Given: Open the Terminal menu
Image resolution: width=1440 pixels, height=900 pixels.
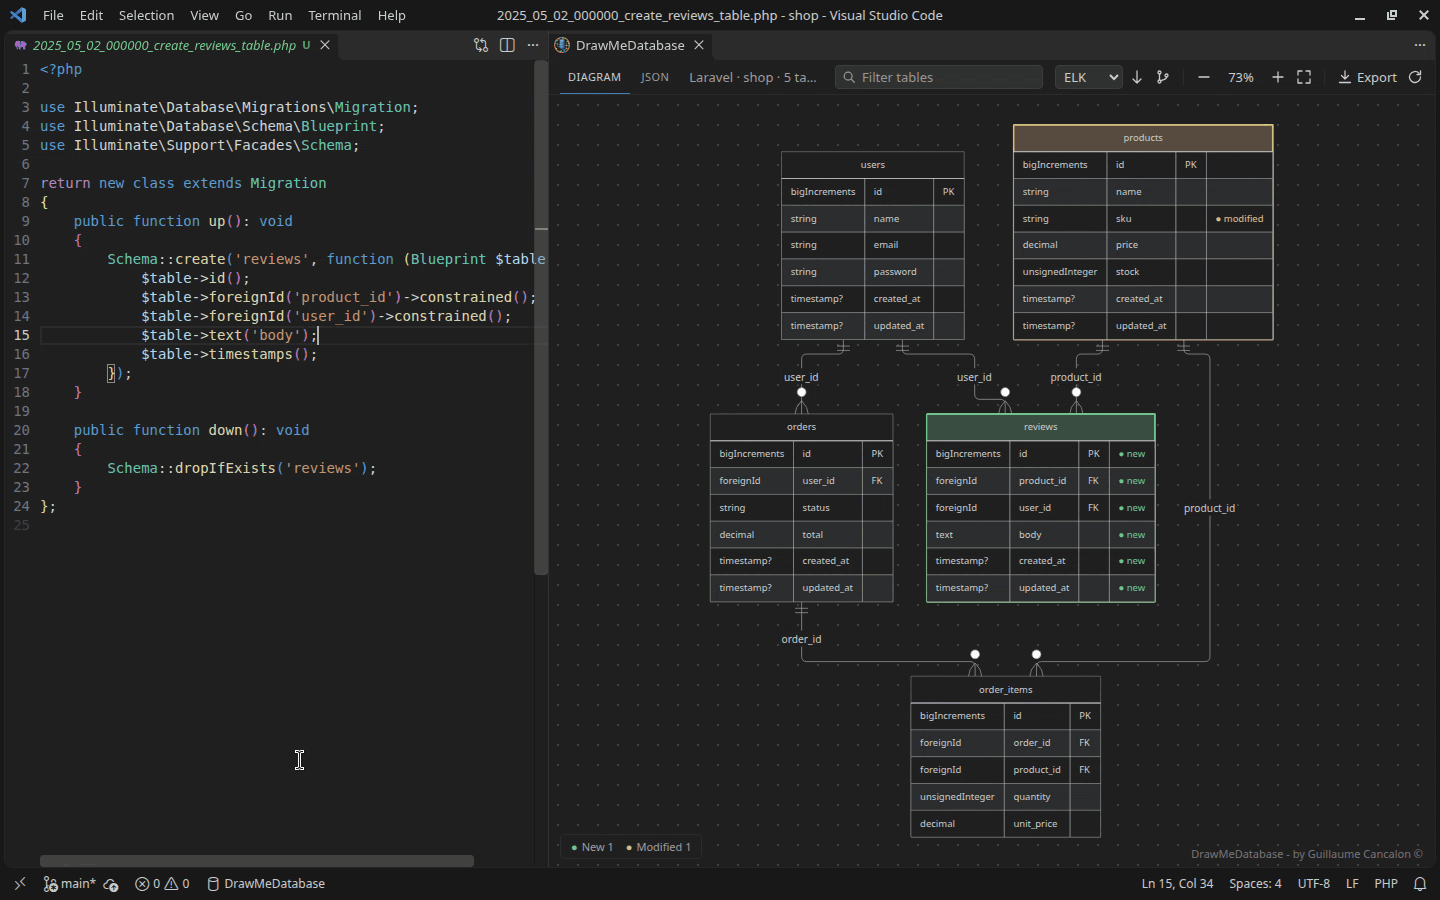Looking at the screenshot, I should coord(335,15).
